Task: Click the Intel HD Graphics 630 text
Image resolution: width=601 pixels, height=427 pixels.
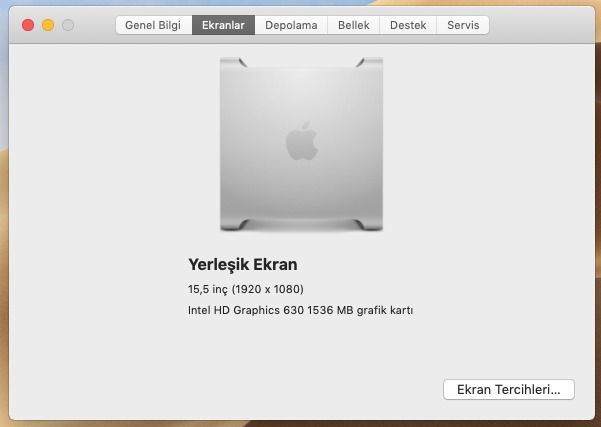Action: 245,310
